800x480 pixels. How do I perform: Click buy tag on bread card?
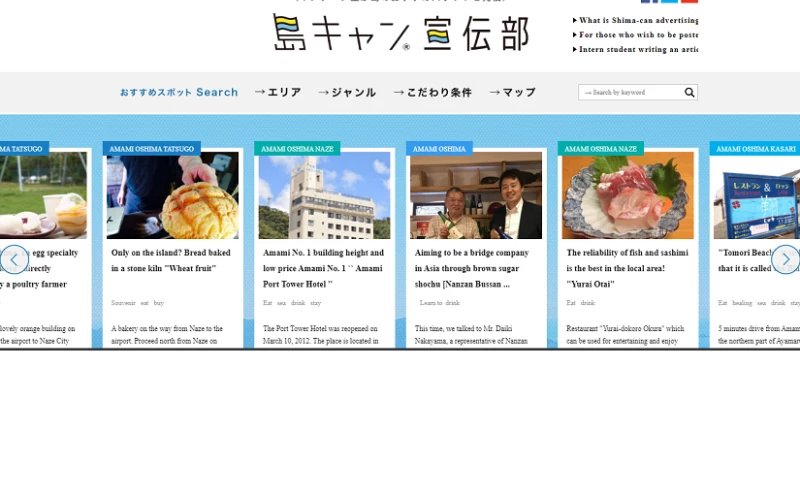click(159, 303)
